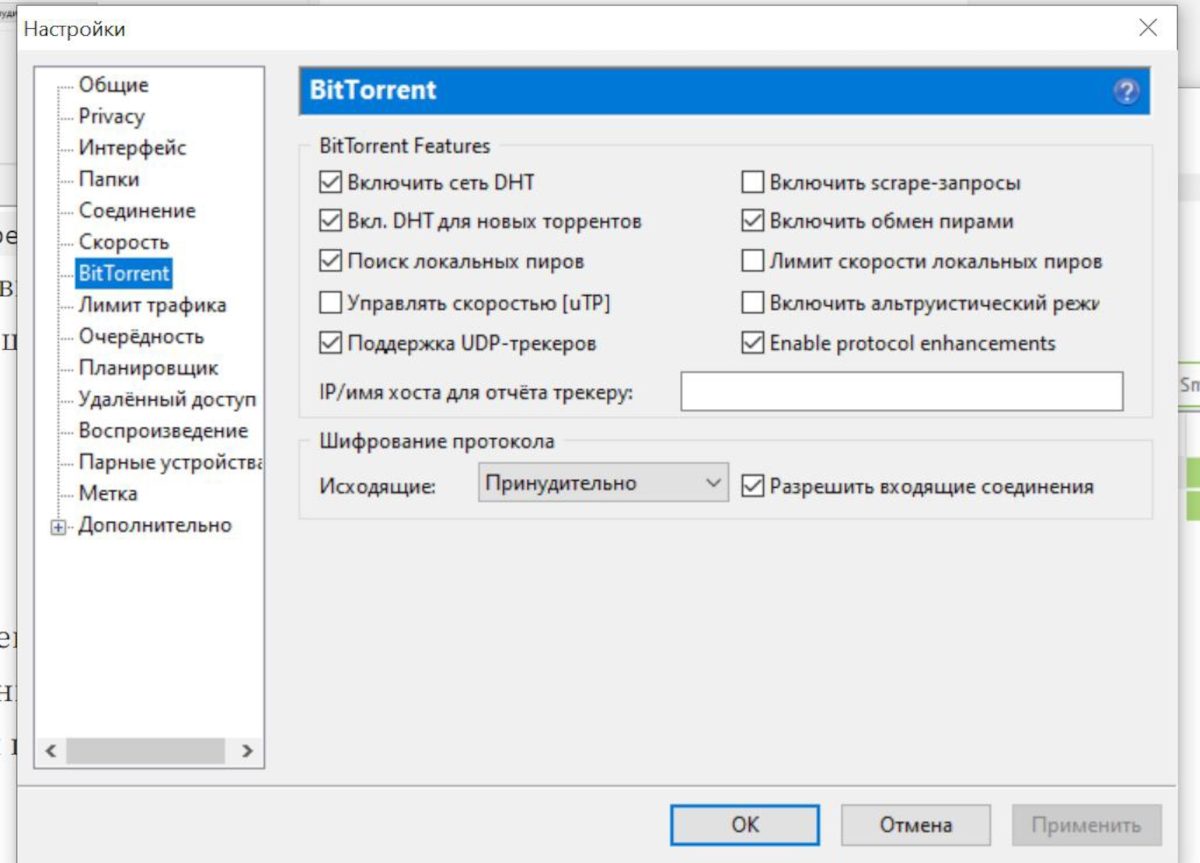Image resolution: width=1200 pixels, height=863 pixels.
Task: Click the Отмена button
Action: [x=916, y=825]
